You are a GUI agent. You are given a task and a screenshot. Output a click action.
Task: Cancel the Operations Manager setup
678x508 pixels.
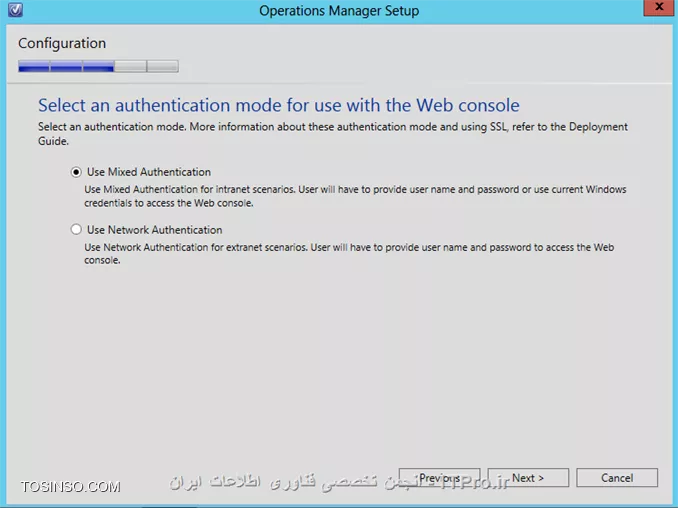click(617, 478)
